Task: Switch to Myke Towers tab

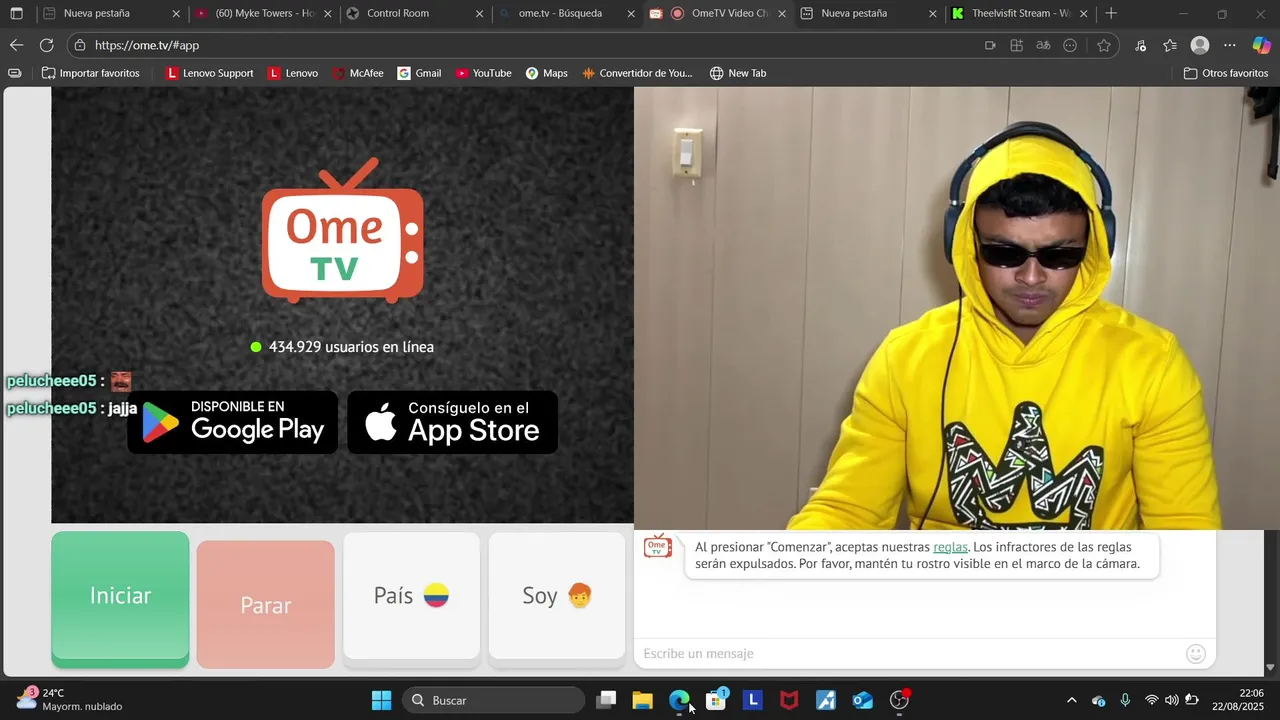Action: point(263,14)
